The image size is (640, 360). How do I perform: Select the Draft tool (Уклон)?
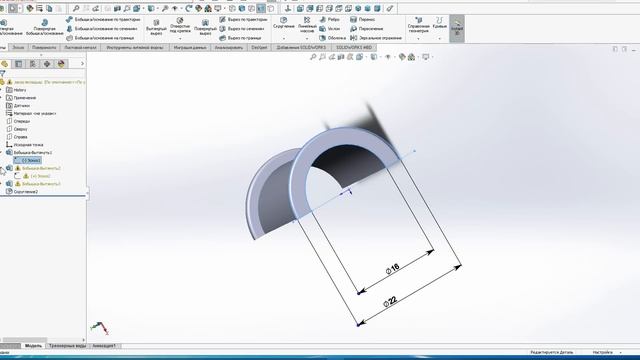(329, 29)
